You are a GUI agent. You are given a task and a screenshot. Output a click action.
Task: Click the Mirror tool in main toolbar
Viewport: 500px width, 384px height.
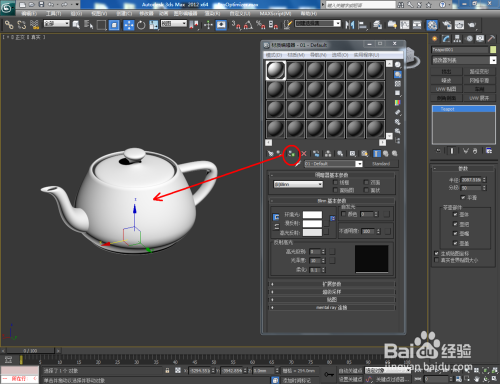(350, 25)
